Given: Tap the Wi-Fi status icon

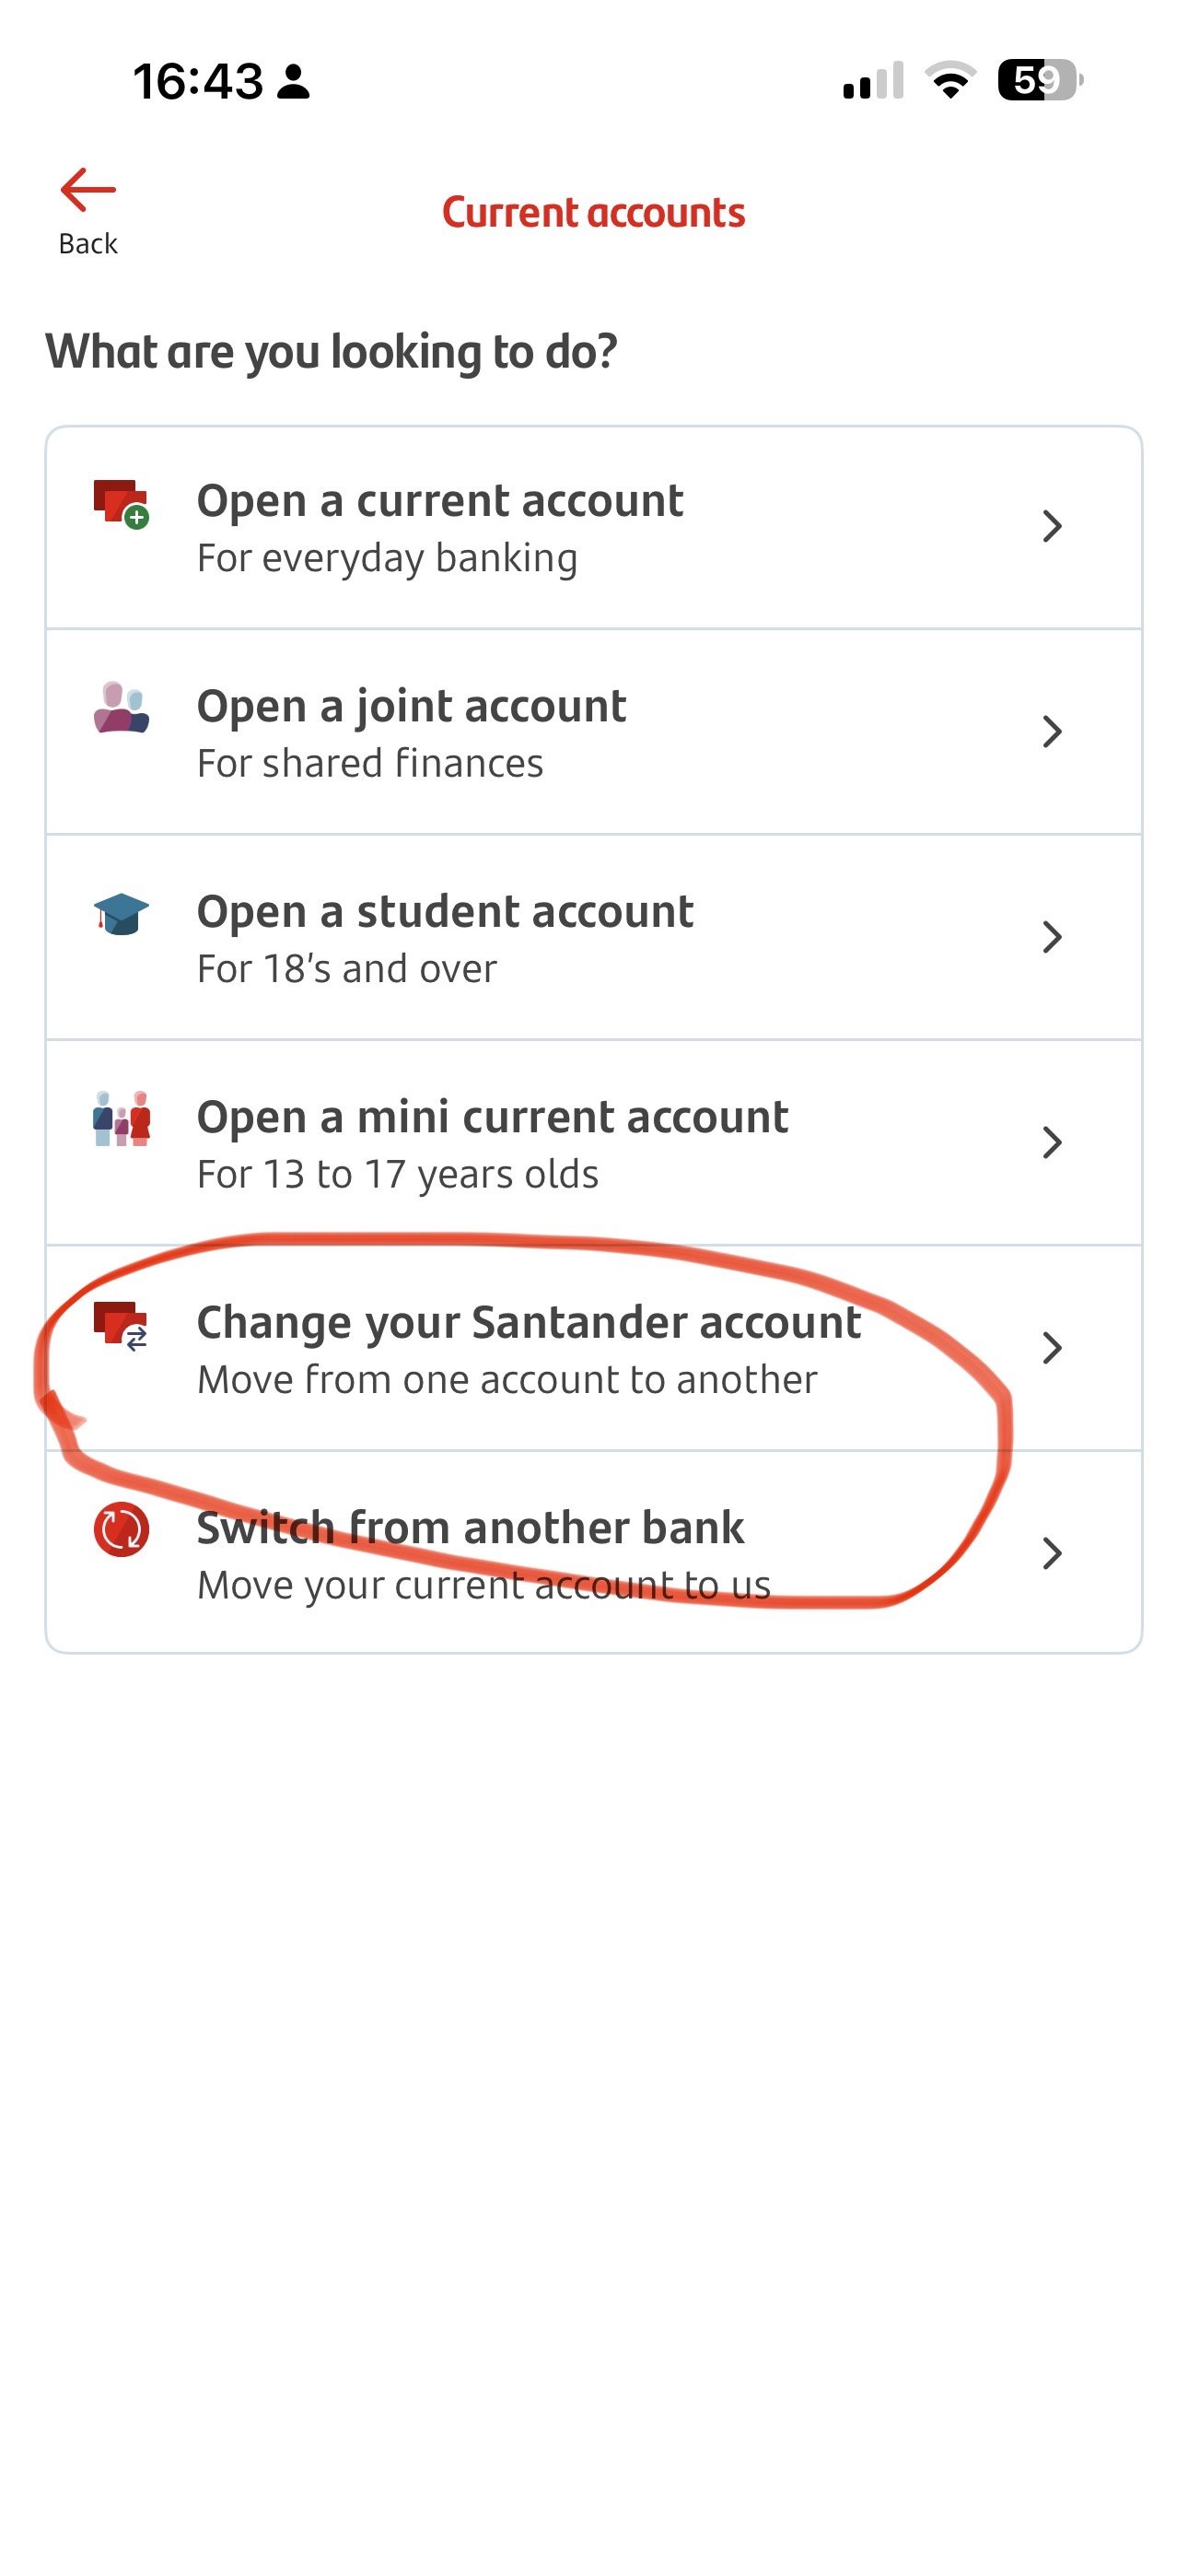Looking at the screenshot, I should point(950,80).
